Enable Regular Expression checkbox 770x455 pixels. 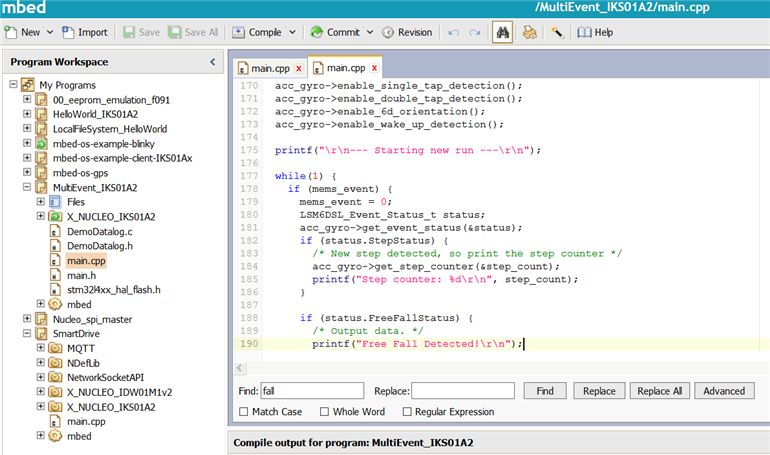click(407, 411)
